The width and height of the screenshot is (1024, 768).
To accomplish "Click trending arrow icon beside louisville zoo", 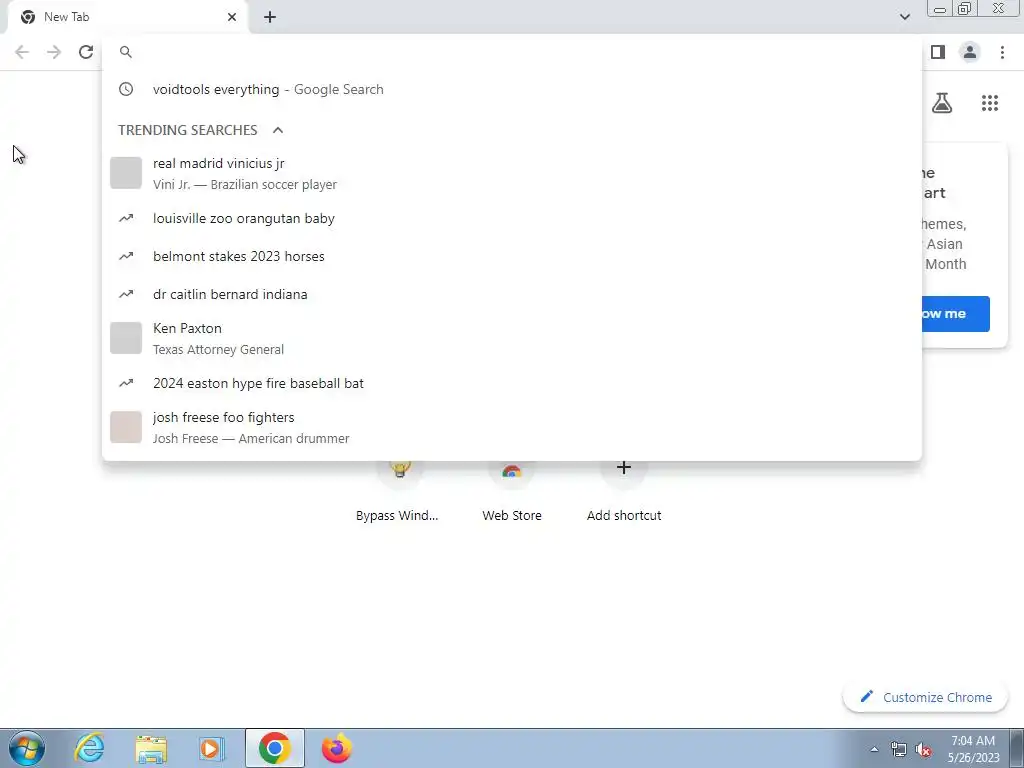I will (126, 219).
